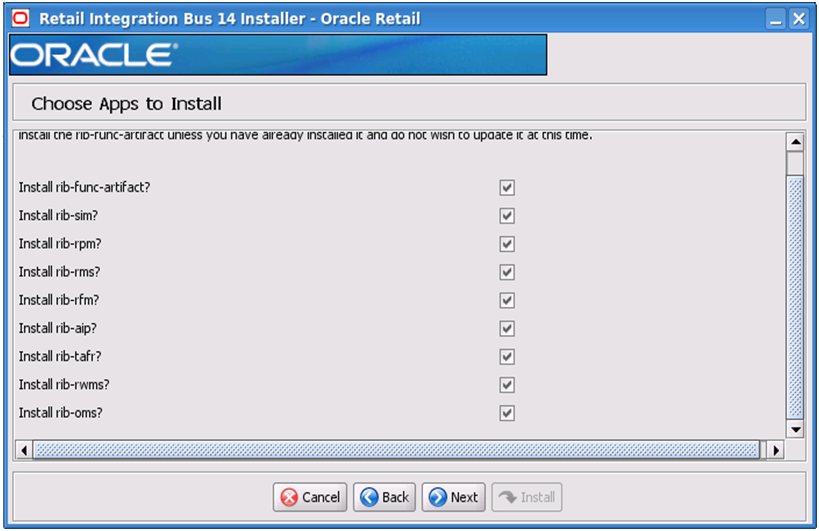
Task: Toggle the Install rib-rfm checkbox
Action: 507,300
